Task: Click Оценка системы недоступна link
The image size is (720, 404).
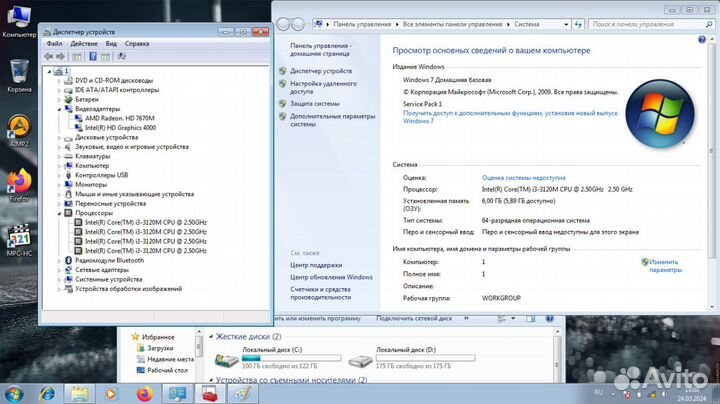Action: point(523,178)
